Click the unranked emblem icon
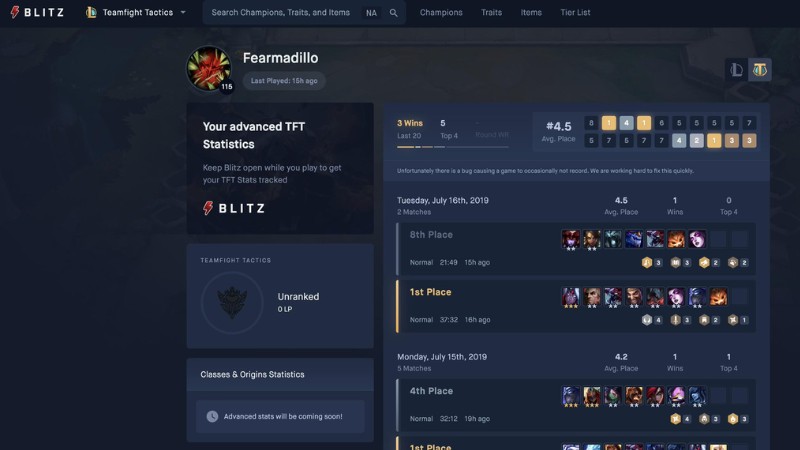Screen dimensions: 800x450 (x=232, y=303)
